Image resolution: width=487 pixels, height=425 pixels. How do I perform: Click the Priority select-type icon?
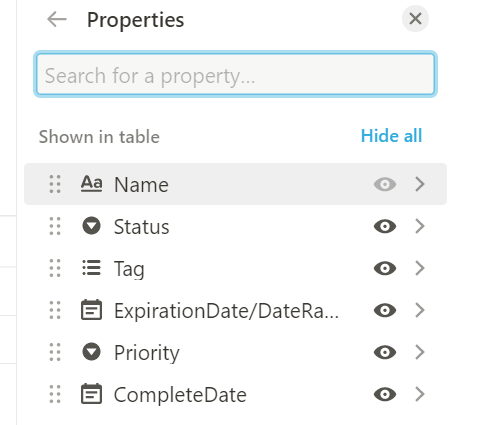point(91,352)
